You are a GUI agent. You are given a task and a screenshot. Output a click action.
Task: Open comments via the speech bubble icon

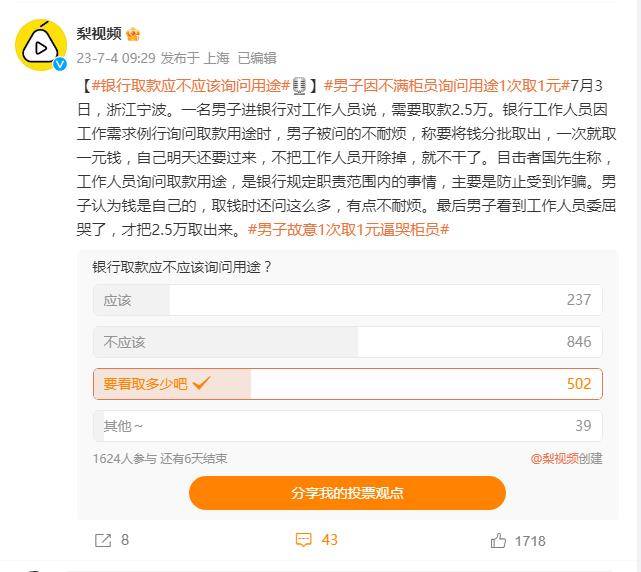303,540
